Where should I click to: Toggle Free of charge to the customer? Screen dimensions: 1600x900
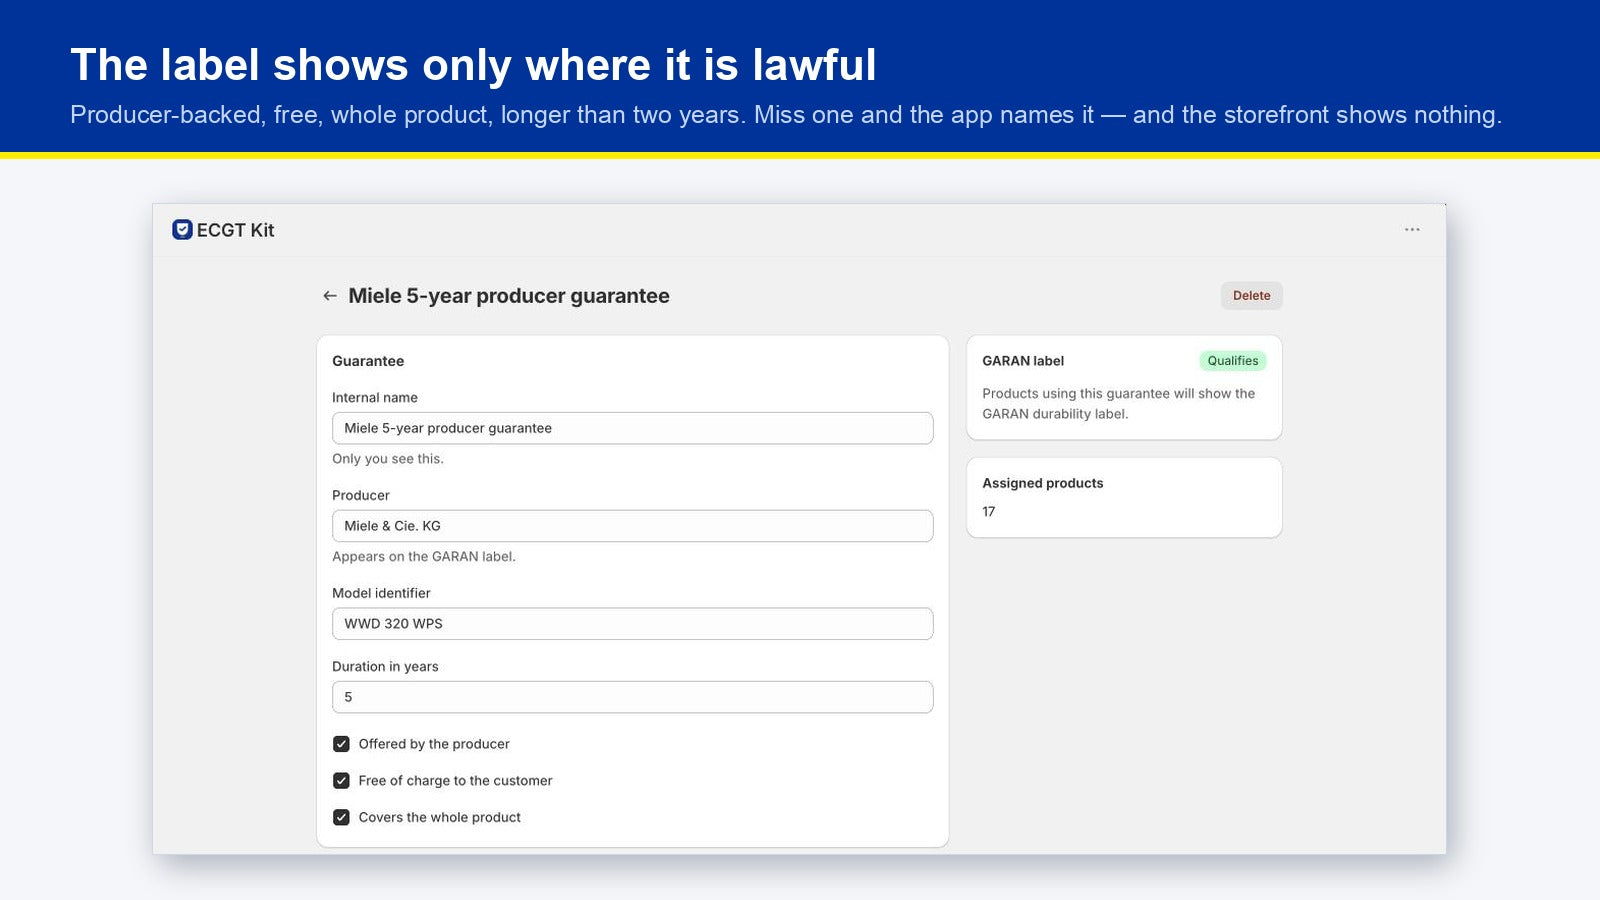341,781
